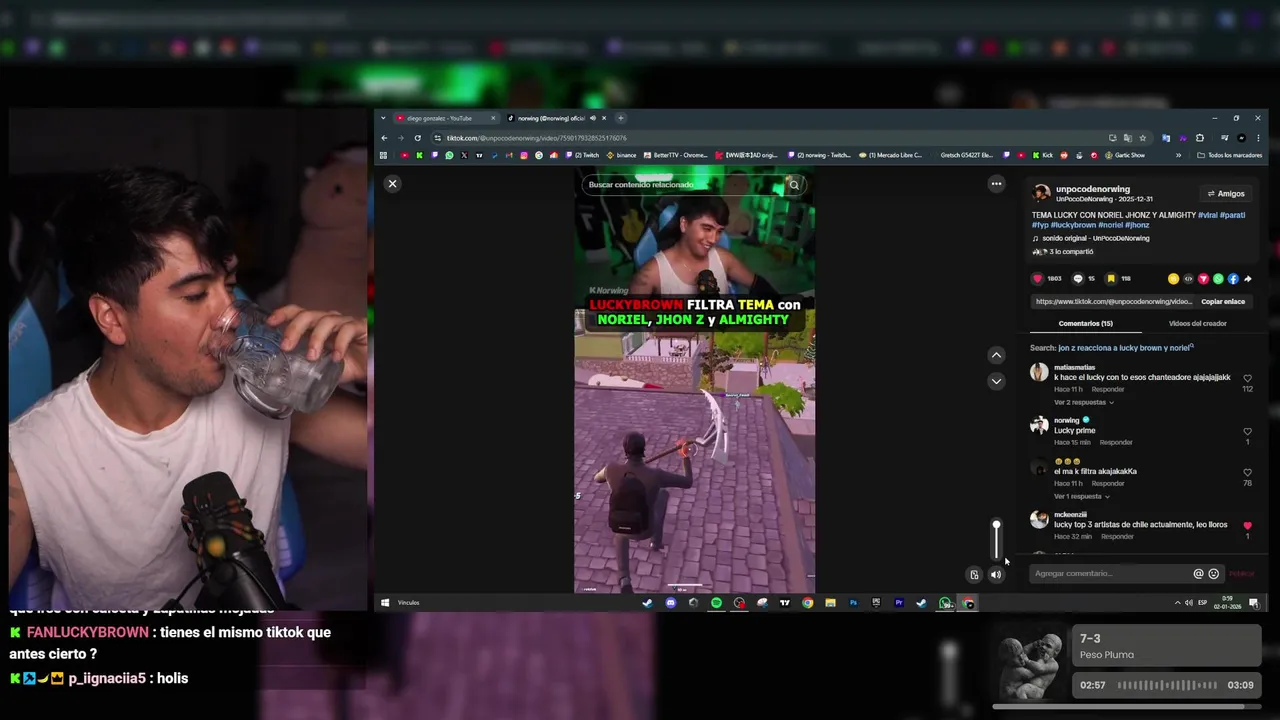Switch to Videos del creador tab

(x=1197, y=324)
